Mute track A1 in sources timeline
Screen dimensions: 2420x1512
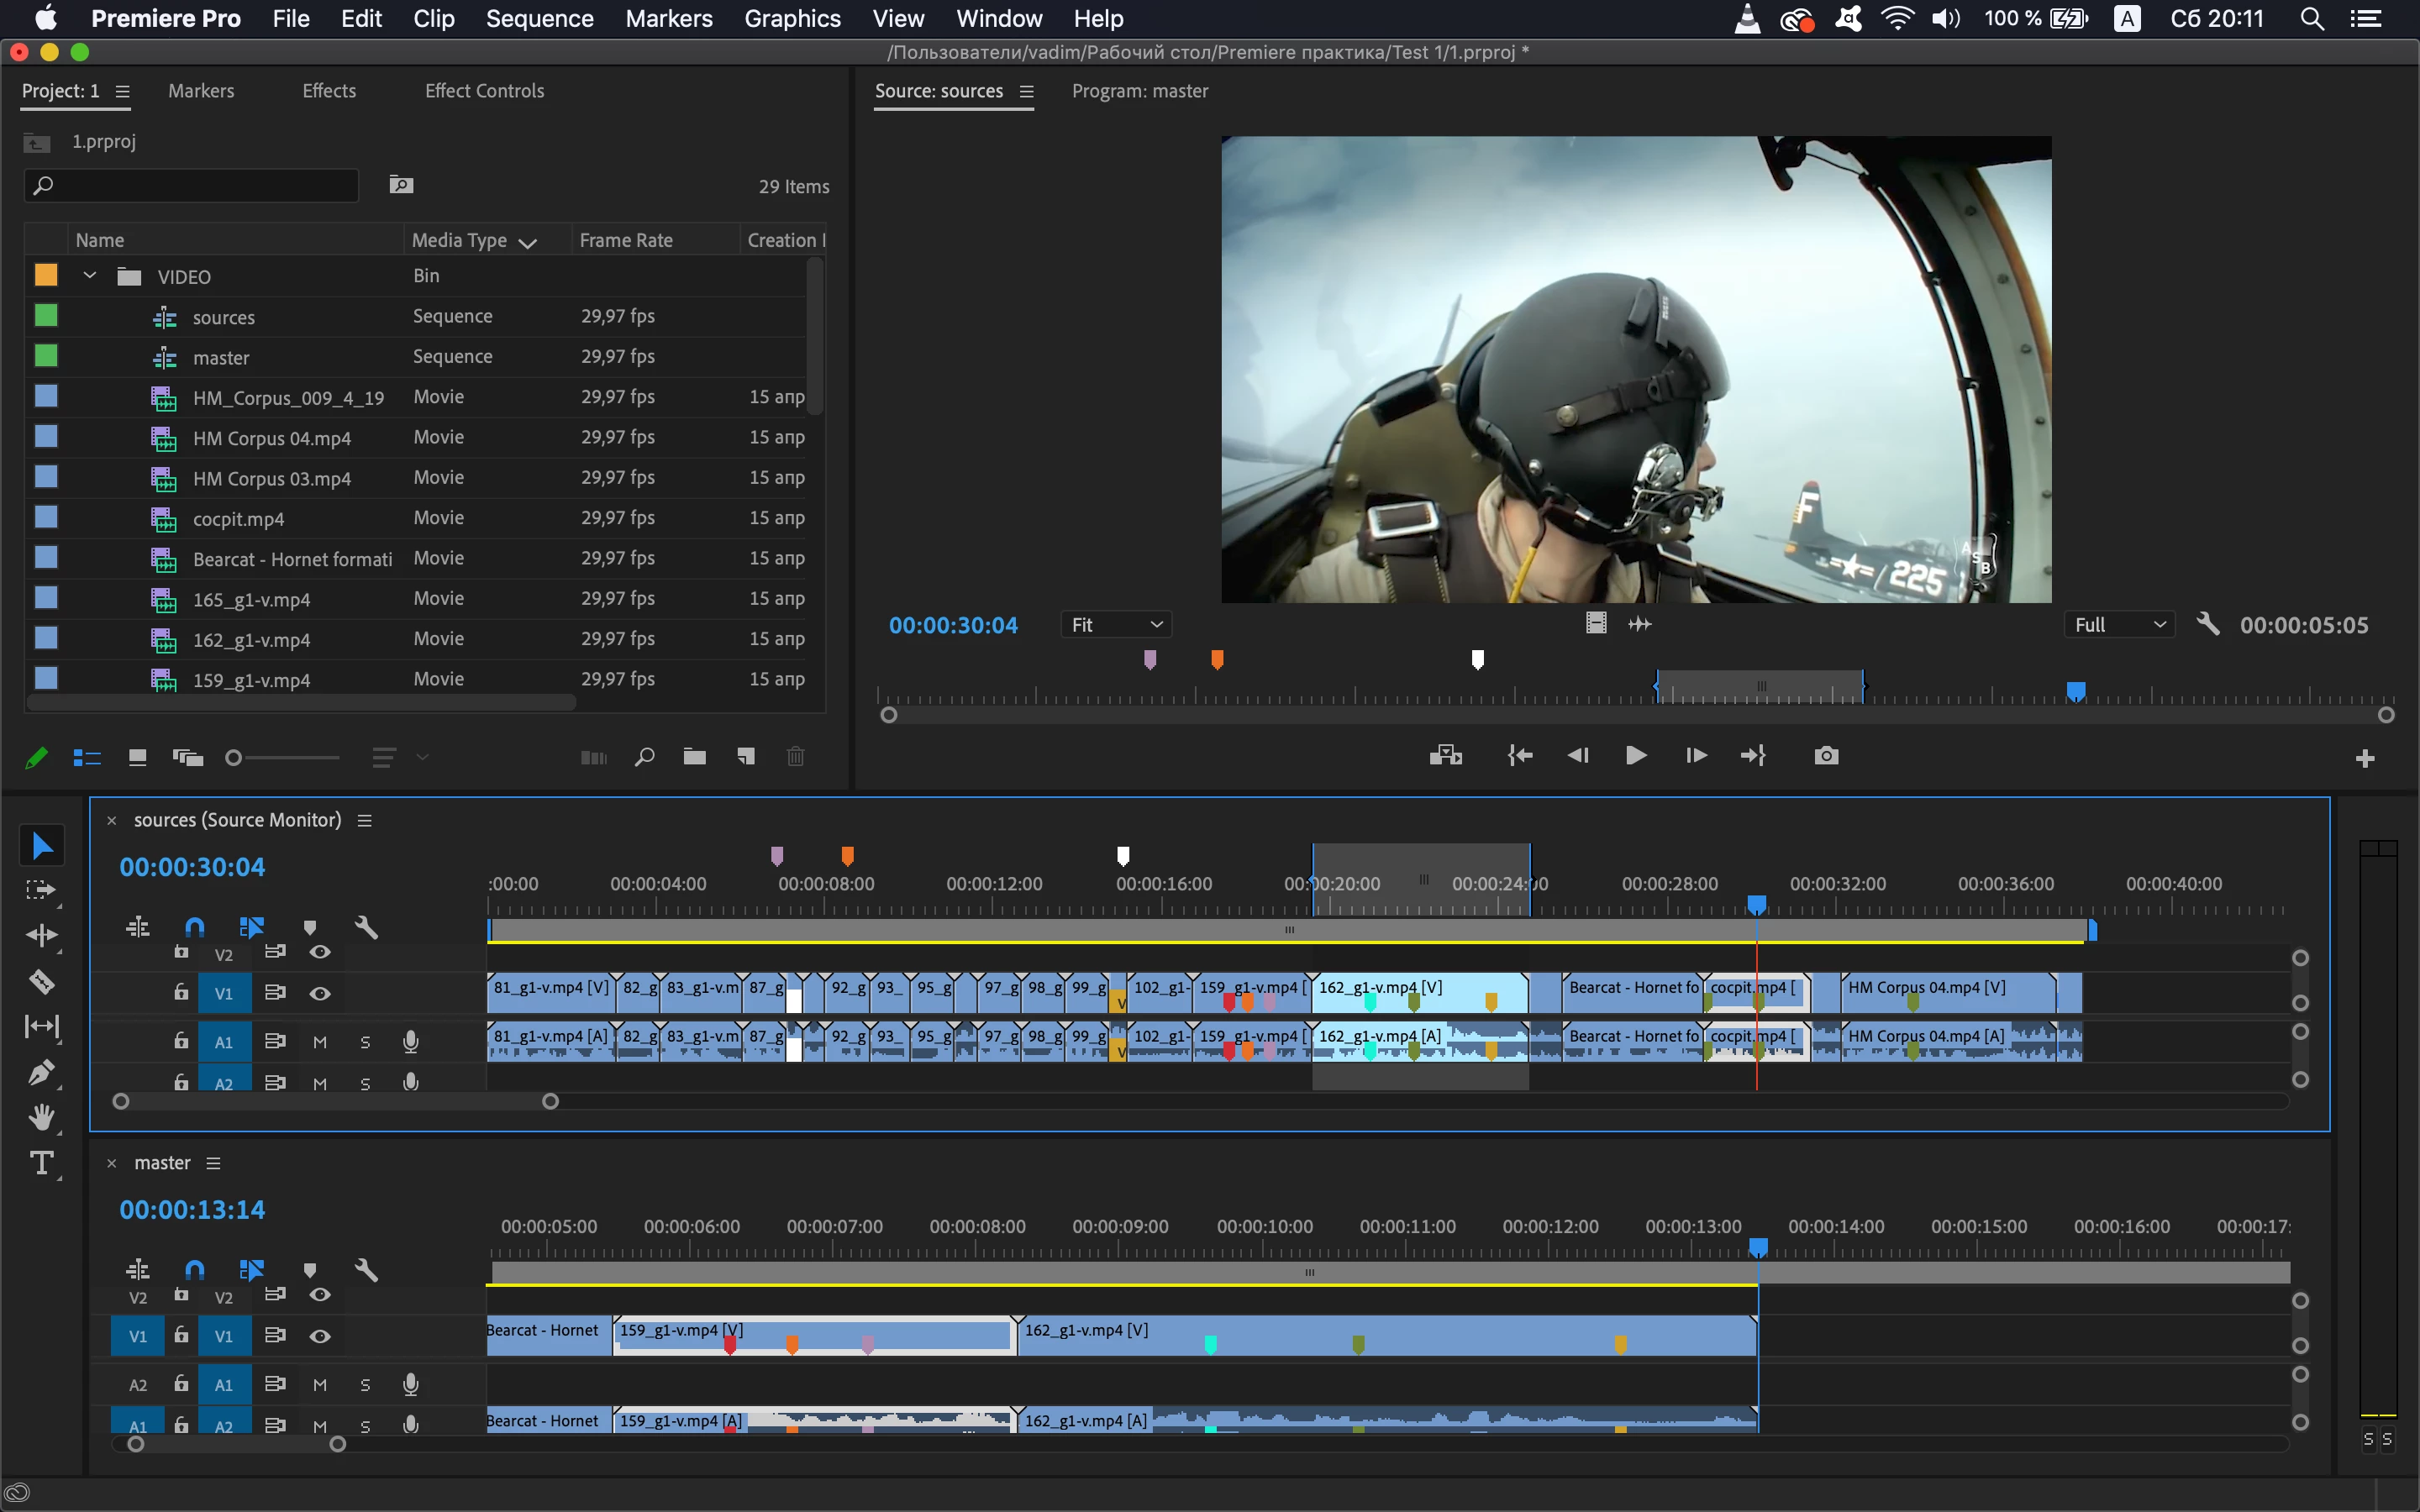[320, 1042]
